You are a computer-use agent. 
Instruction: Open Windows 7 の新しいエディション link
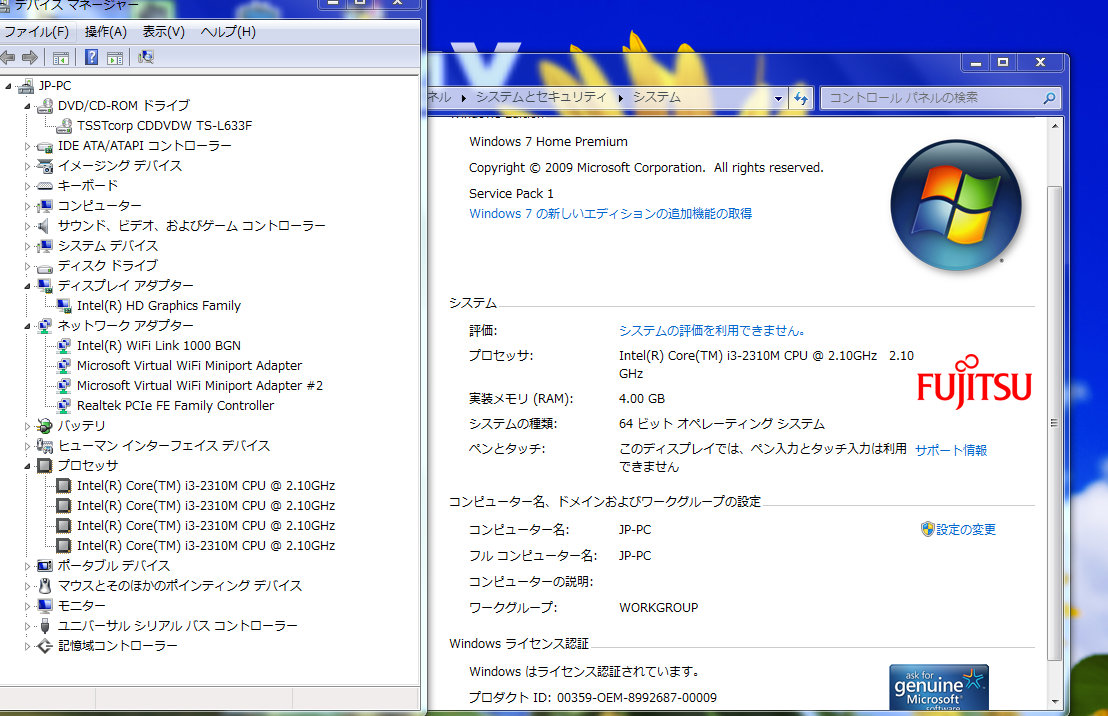pyautogui.click(x=611, y=213)
